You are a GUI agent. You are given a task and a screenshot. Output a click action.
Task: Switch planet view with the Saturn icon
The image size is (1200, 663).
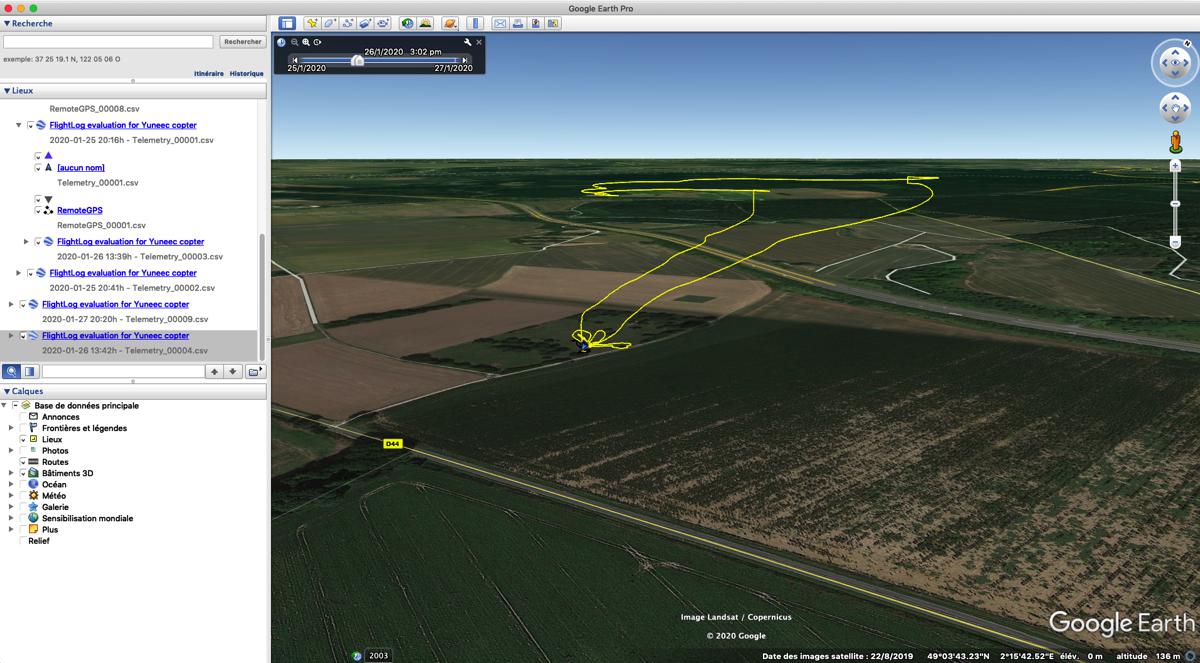click(x=450, y=23)
